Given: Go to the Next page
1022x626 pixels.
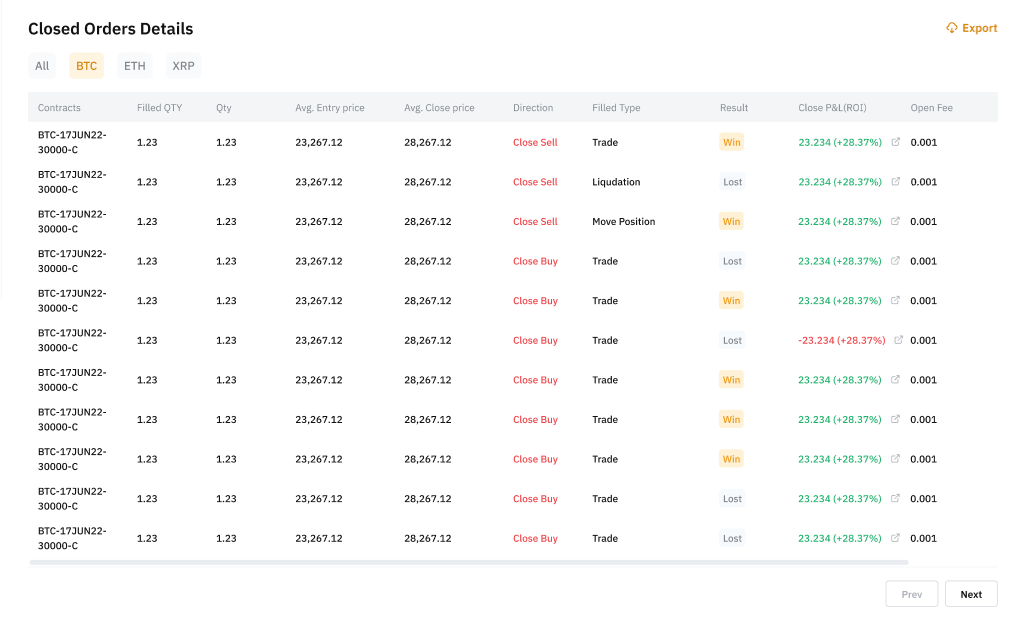Looking at the screenshot, I should pyautogui.click(x=970, y=594).
